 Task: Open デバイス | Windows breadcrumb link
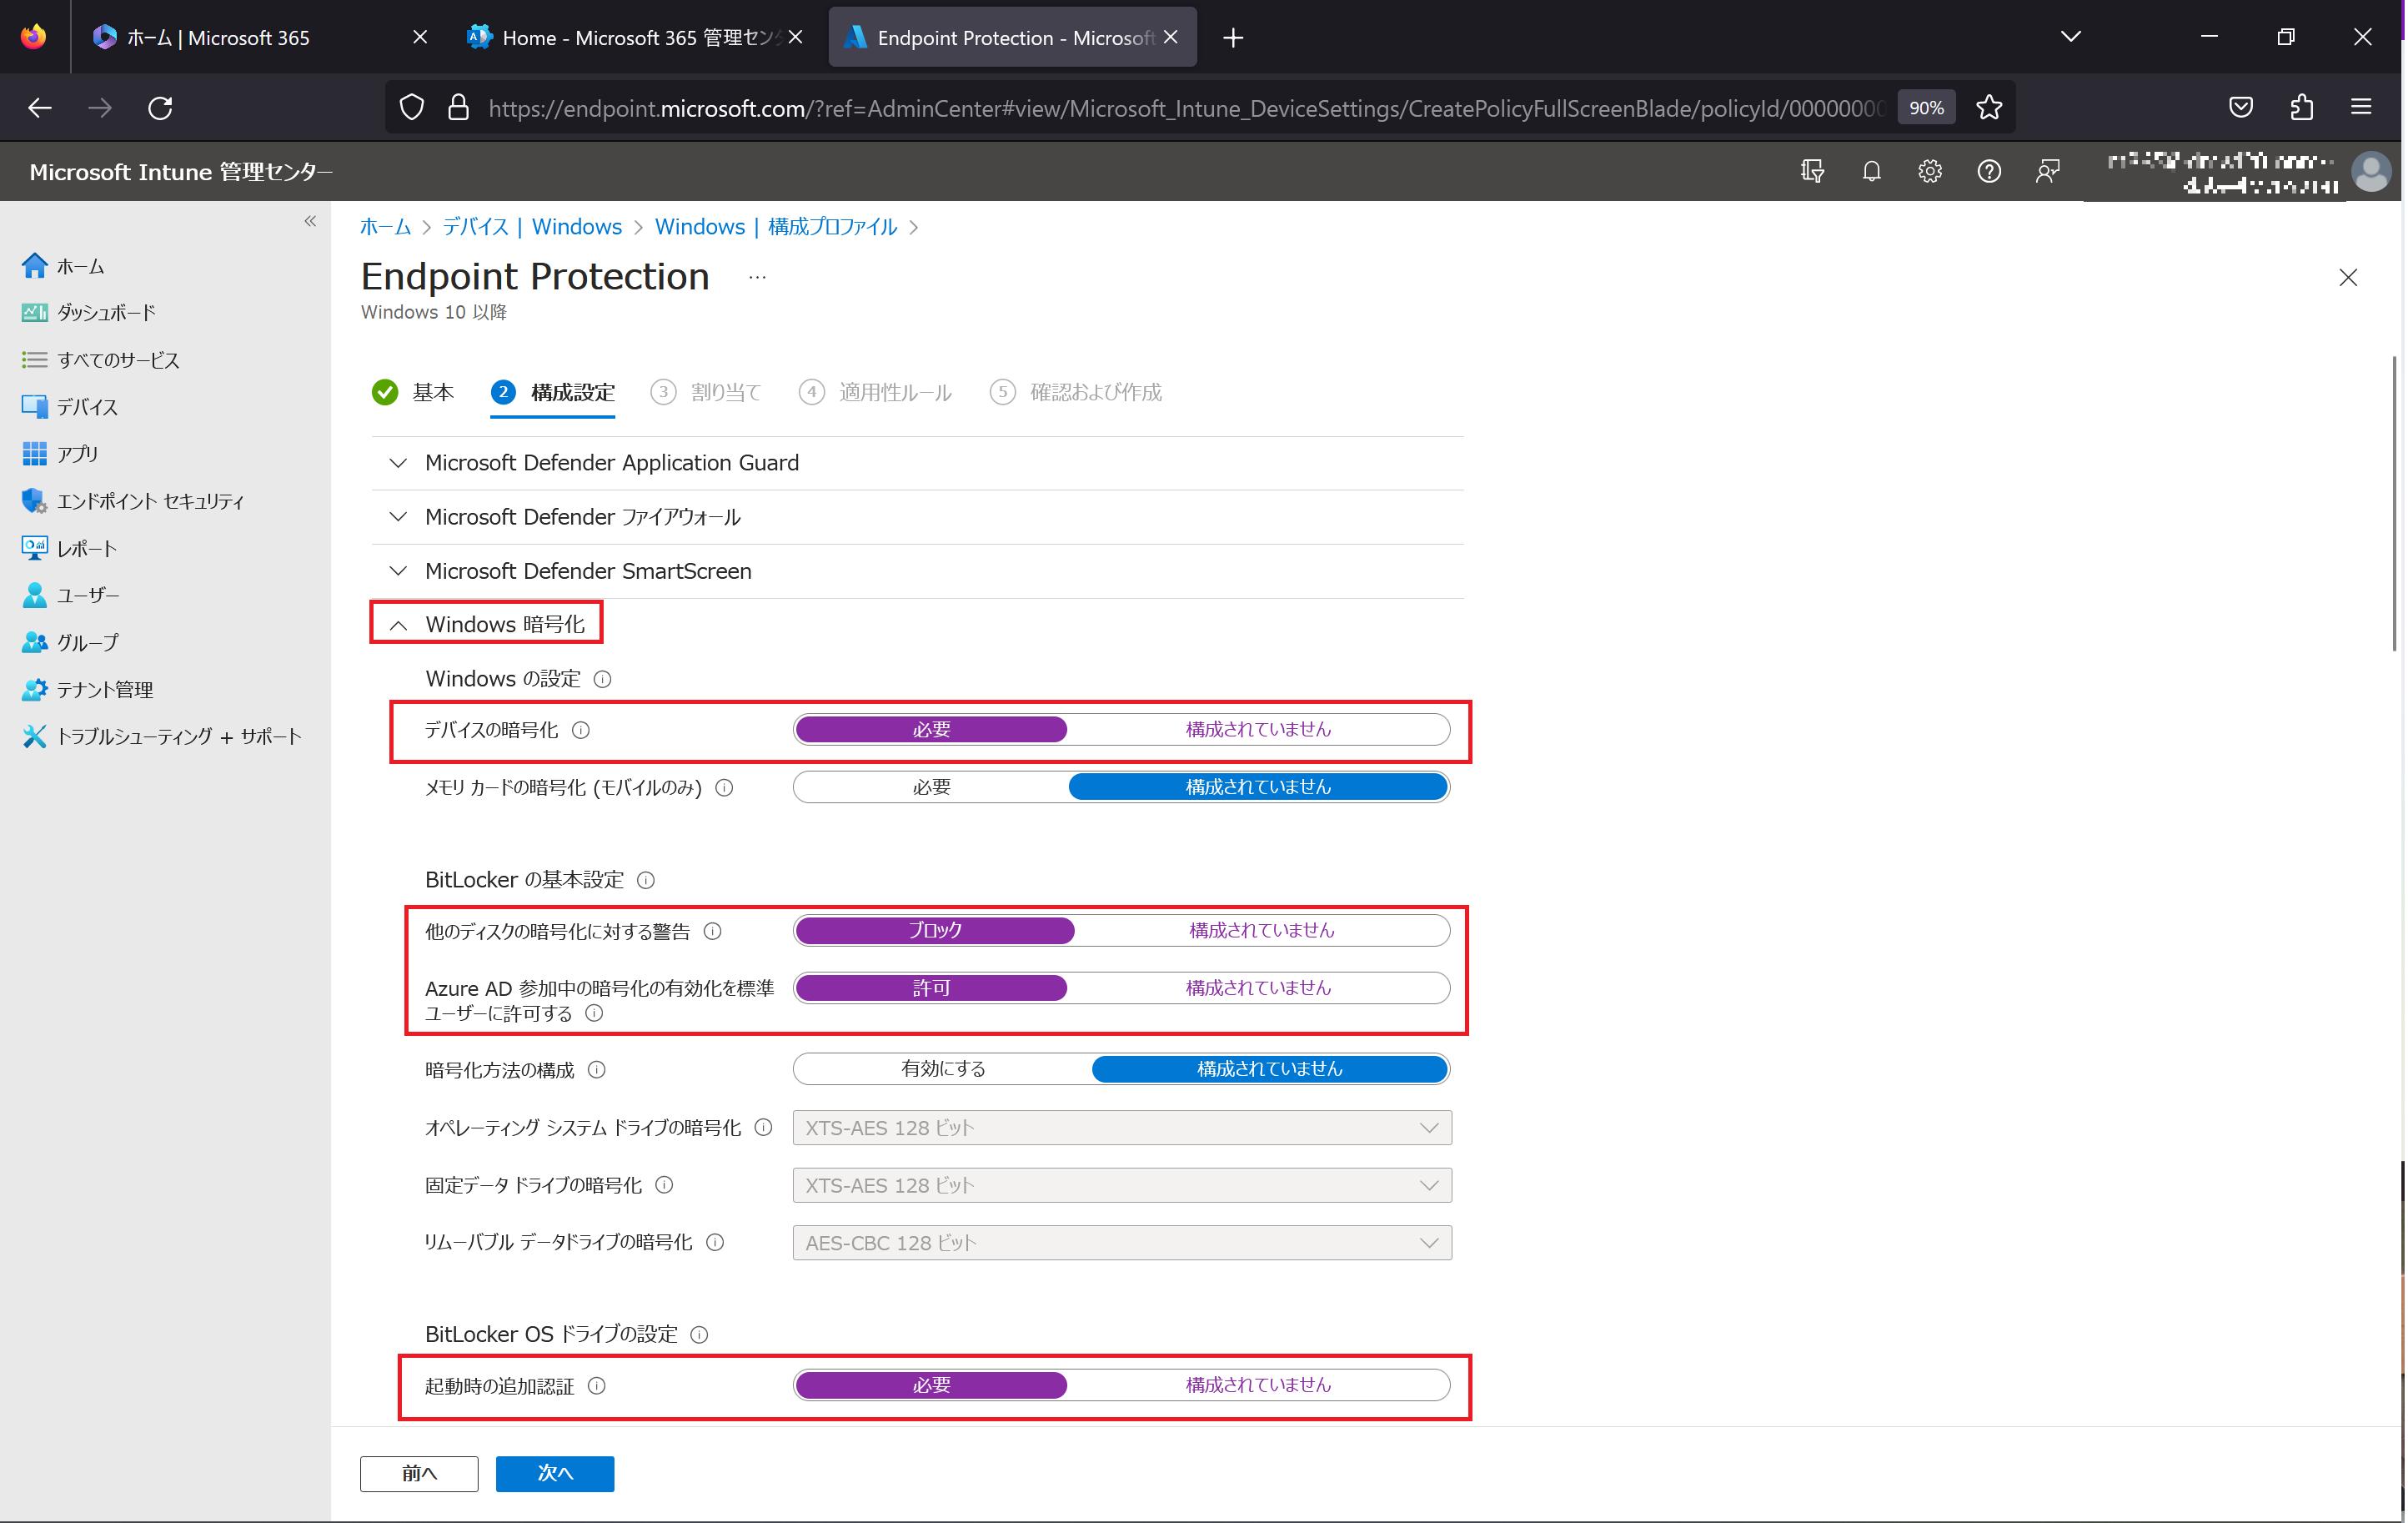tap(532, 227)
